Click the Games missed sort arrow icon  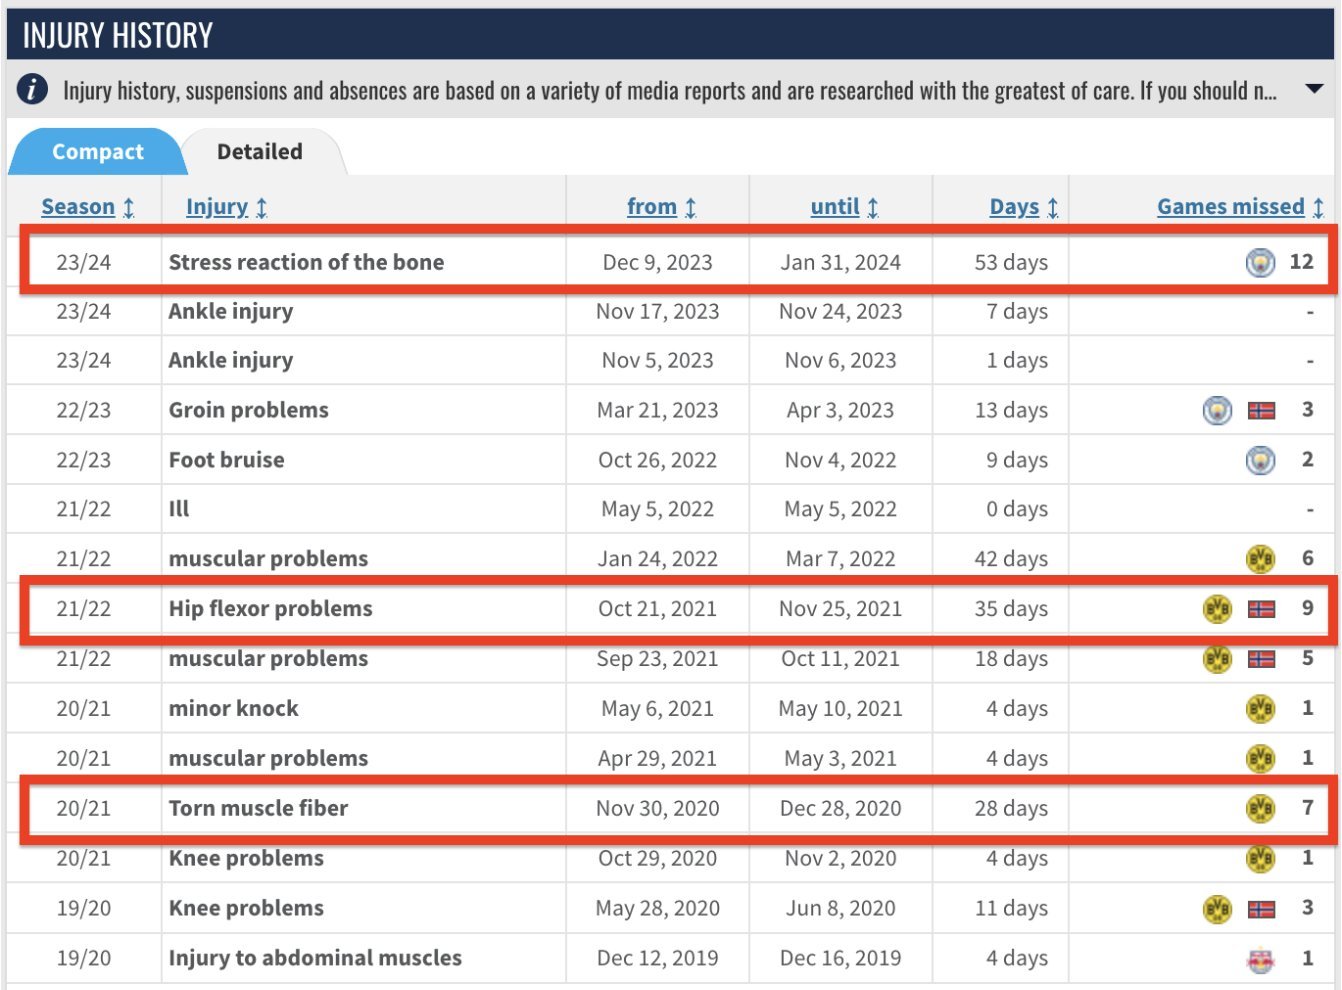click(1318, 208)
